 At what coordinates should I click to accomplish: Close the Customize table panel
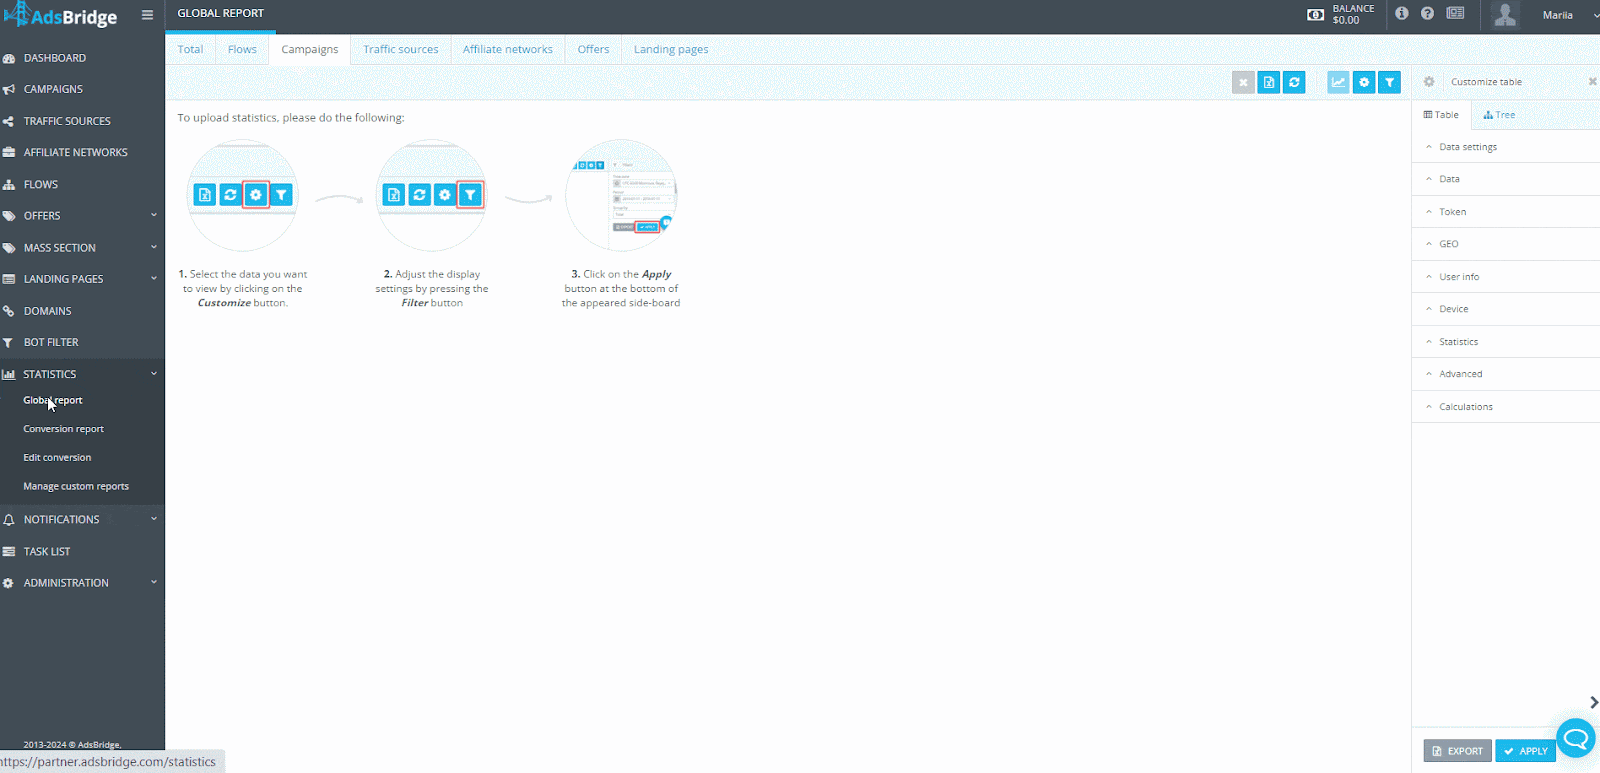pyautogui.click(x=1592, y=82)
